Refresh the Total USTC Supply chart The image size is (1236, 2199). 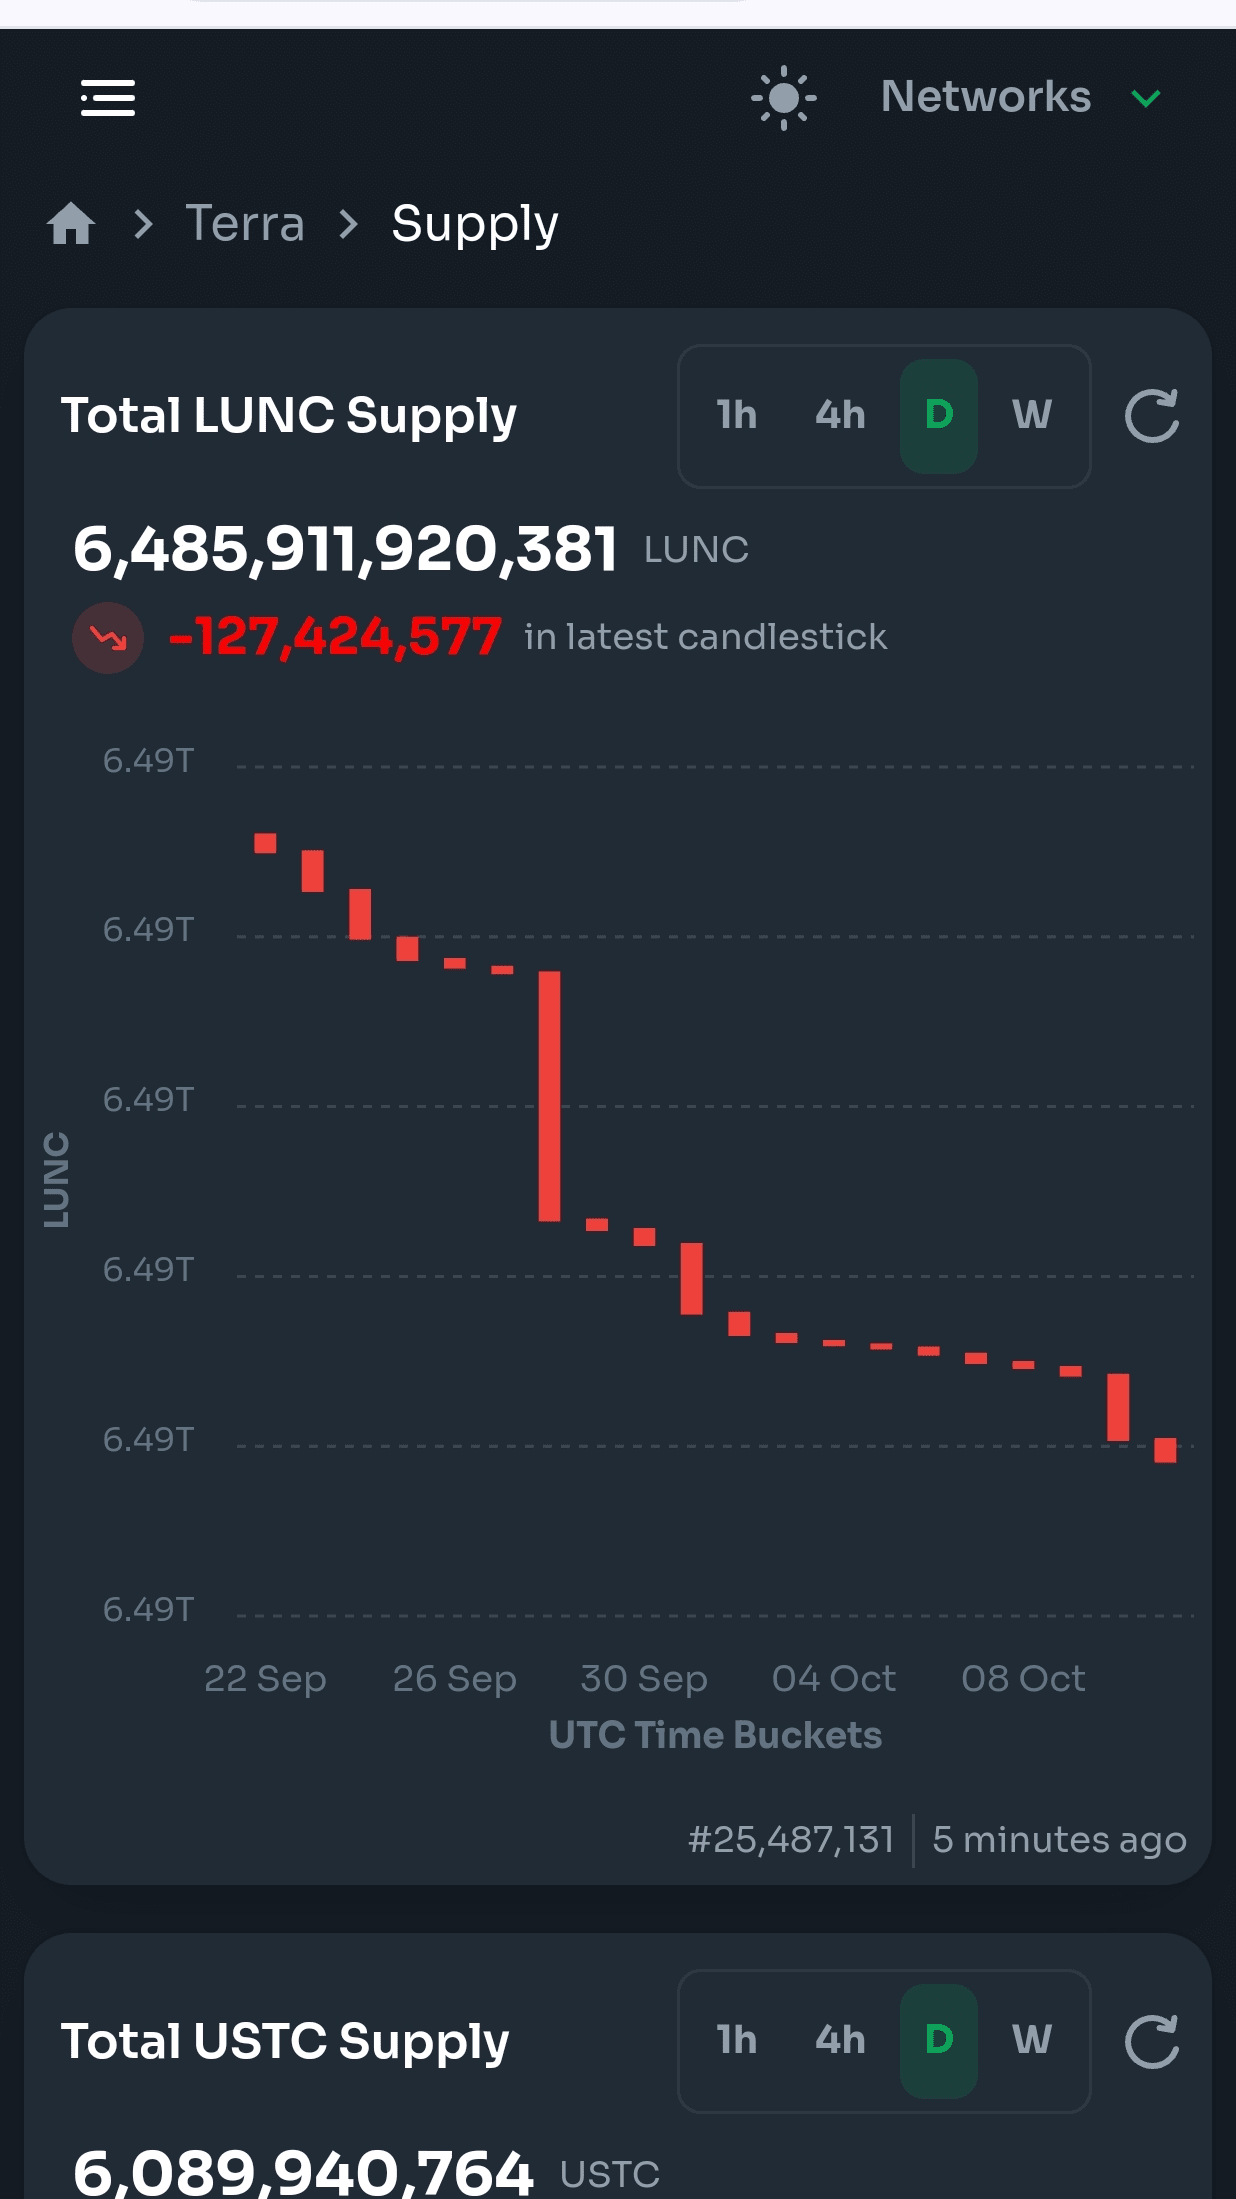(x=1152, y=2040)
